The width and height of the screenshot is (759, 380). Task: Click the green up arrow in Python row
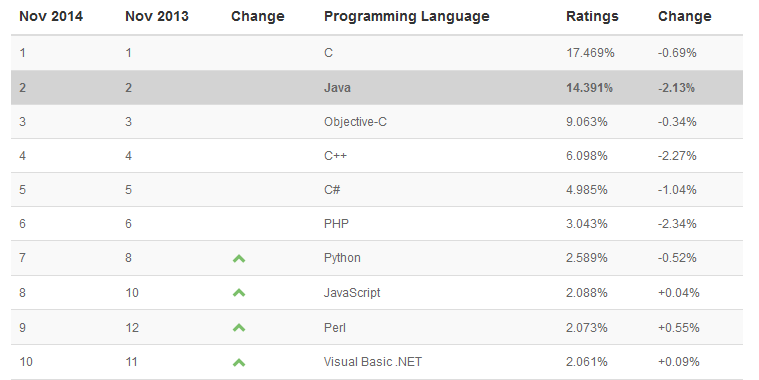pos(239,259)
